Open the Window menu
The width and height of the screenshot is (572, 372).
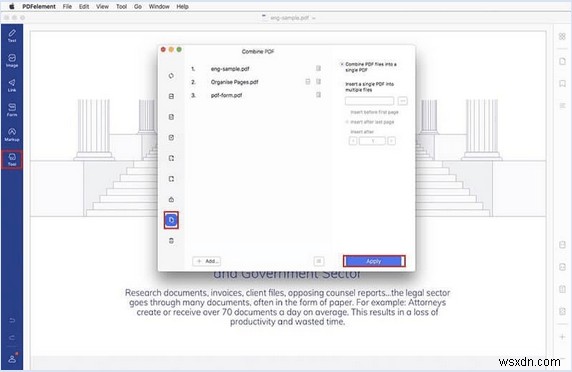pos(159,6)
